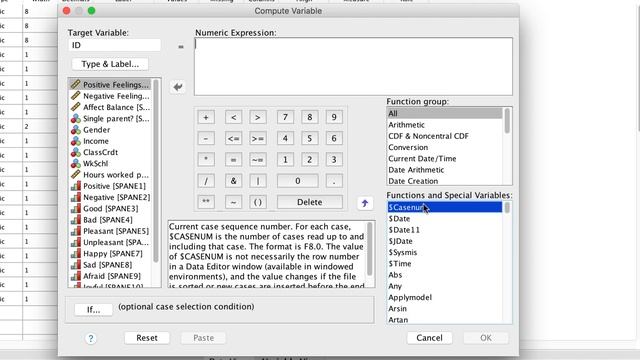
Task: Click the Reset button
Action: 147,338
